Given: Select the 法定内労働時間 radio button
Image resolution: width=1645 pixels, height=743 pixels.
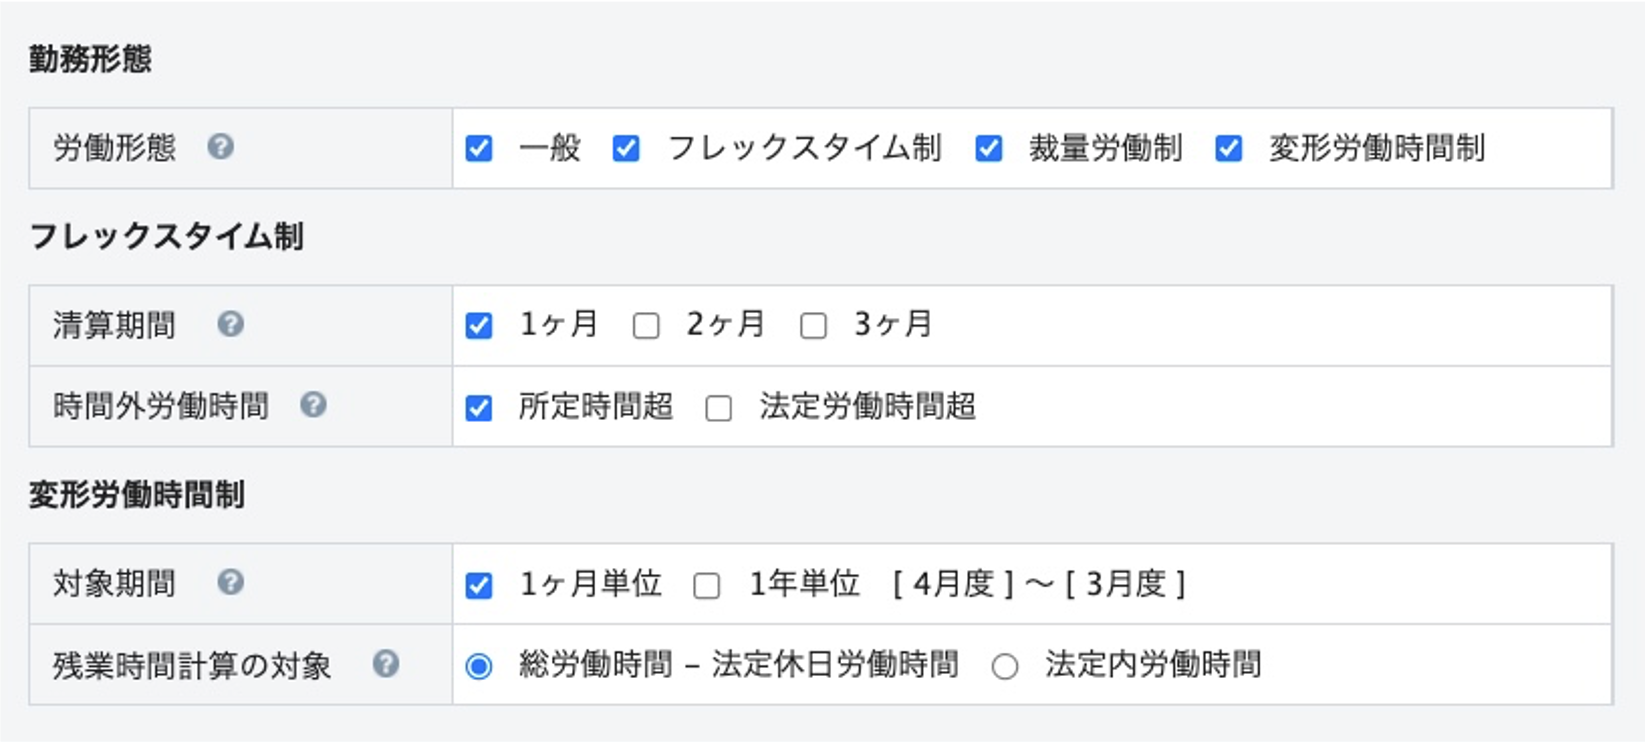Looking at the screenshot, I should 1005,666.
